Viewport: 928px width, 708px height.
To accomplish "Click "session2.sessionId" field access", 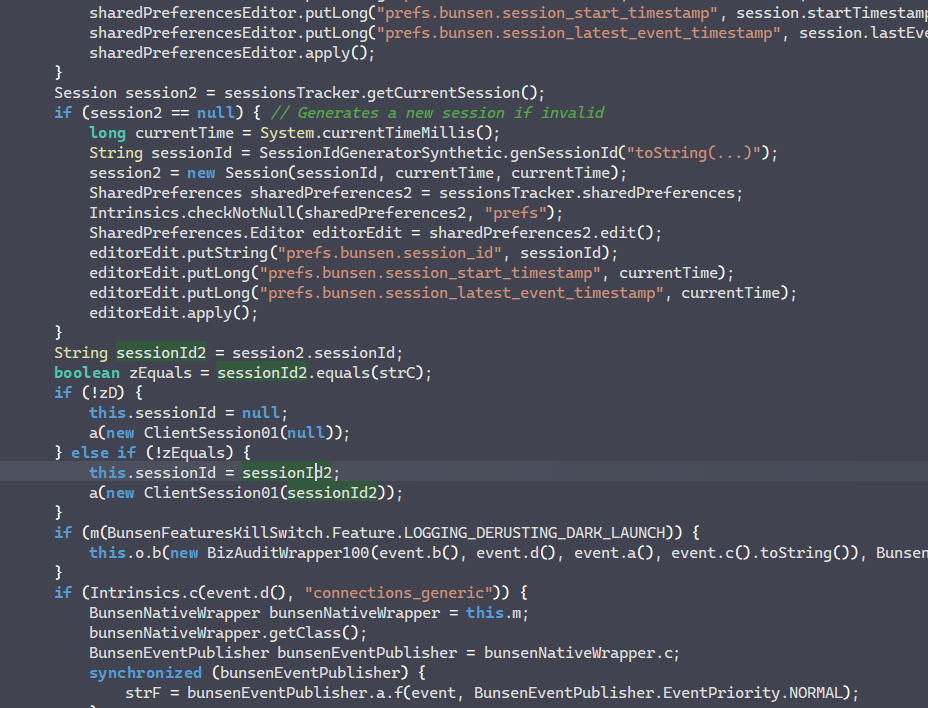I will [x=313, y=353].
